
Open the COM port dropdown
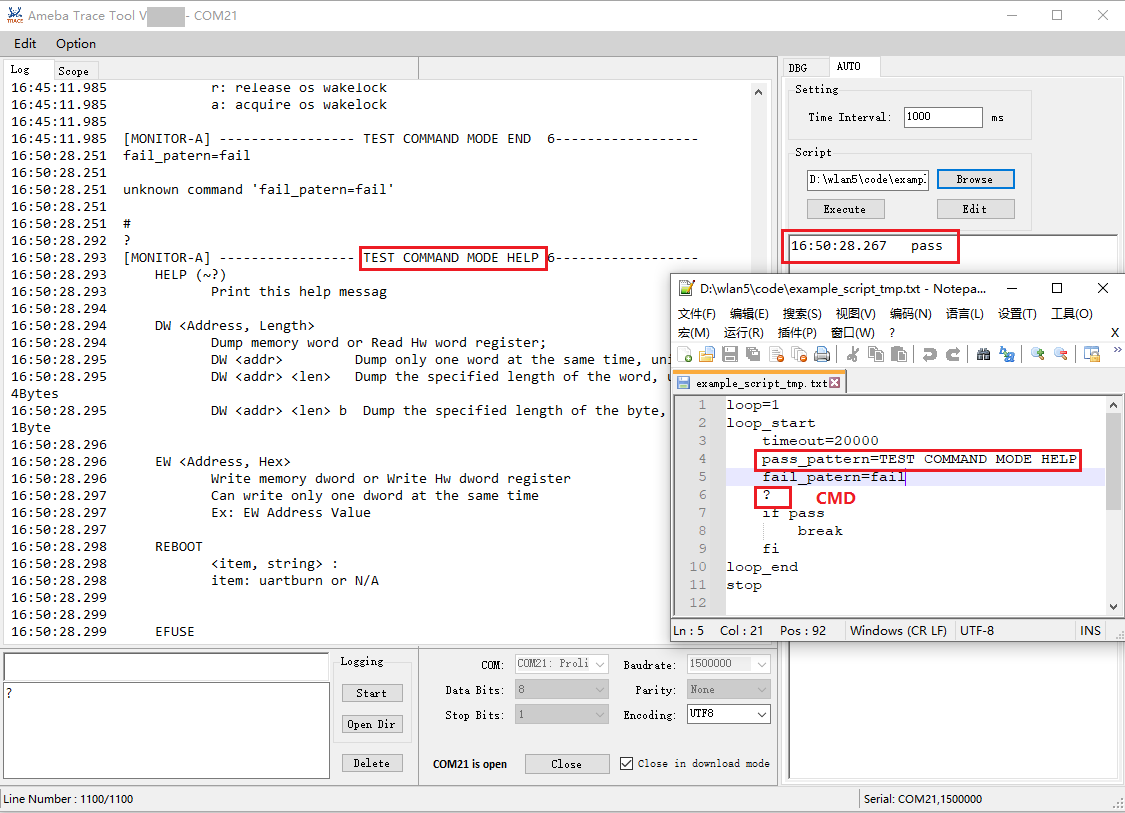pyautogui.click(x=599, y=664)
